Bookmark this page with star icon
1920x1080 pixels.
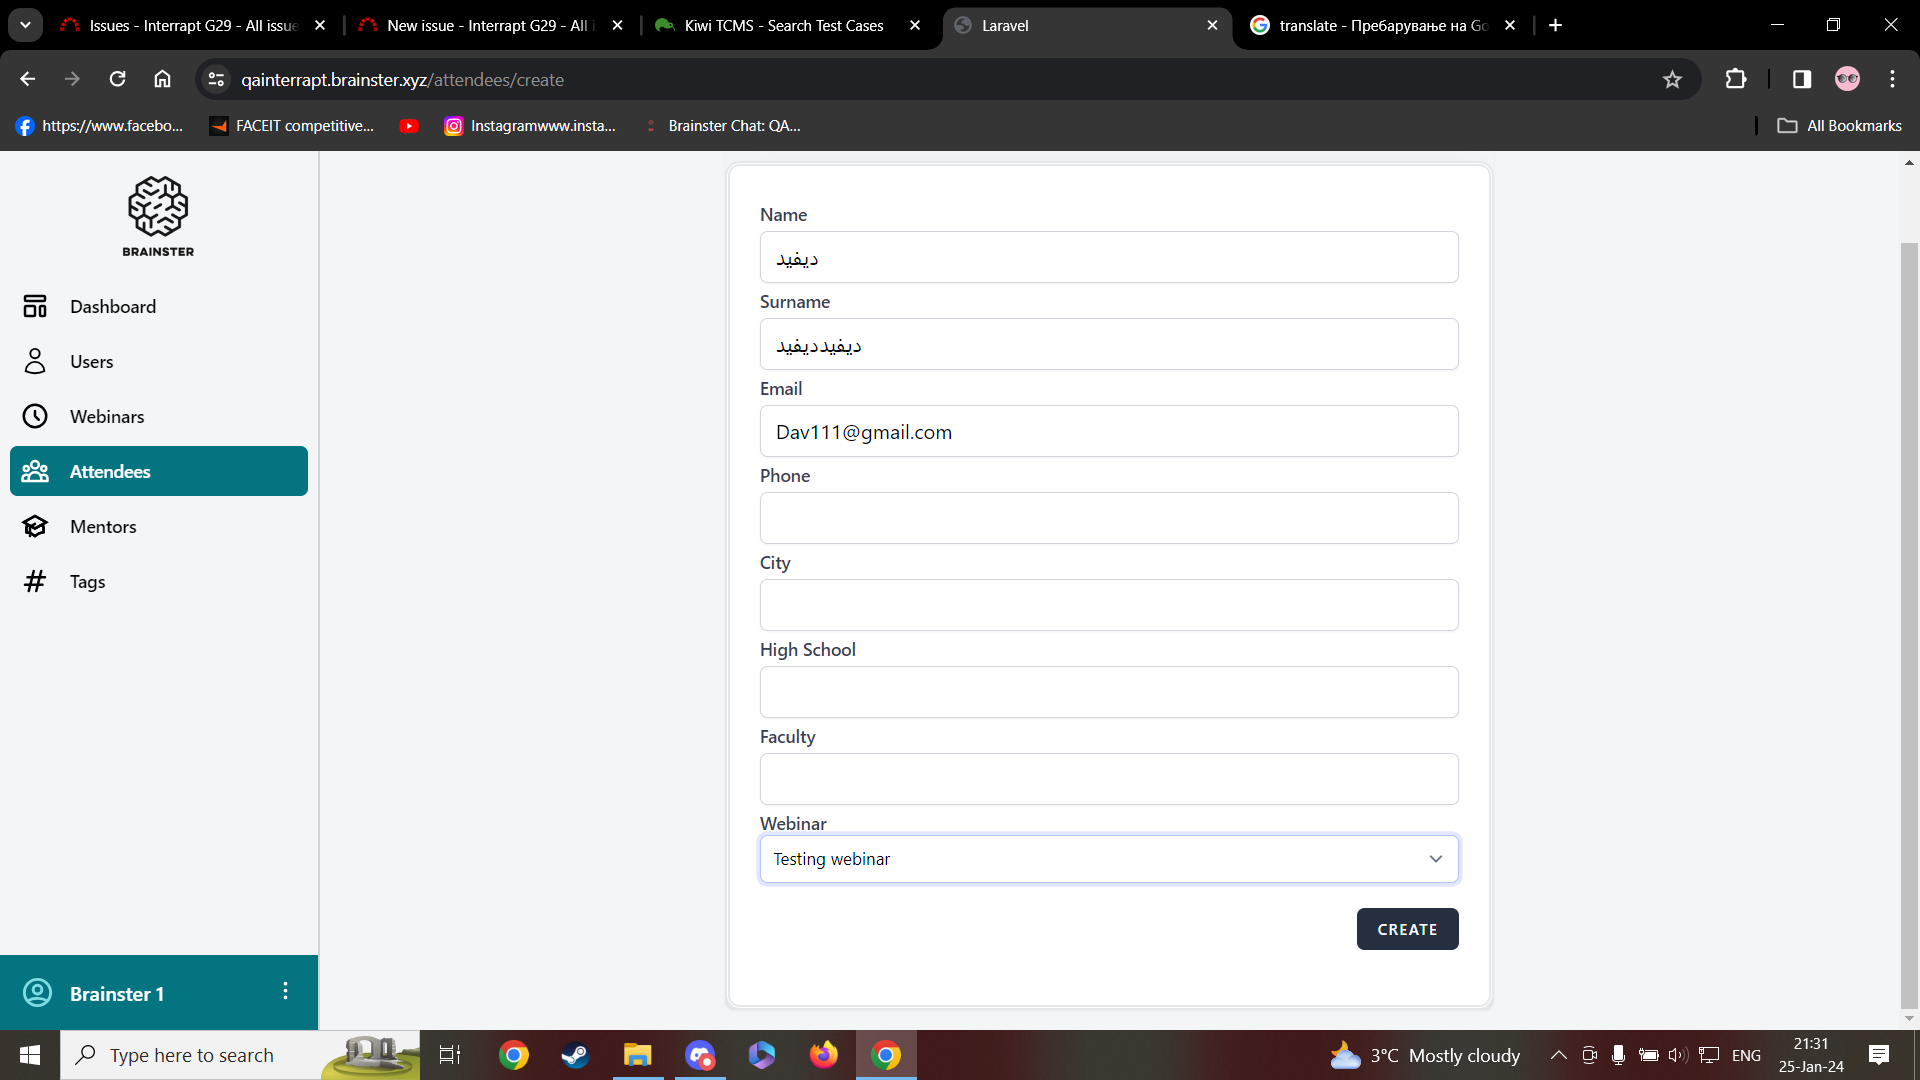point(1672,80)
